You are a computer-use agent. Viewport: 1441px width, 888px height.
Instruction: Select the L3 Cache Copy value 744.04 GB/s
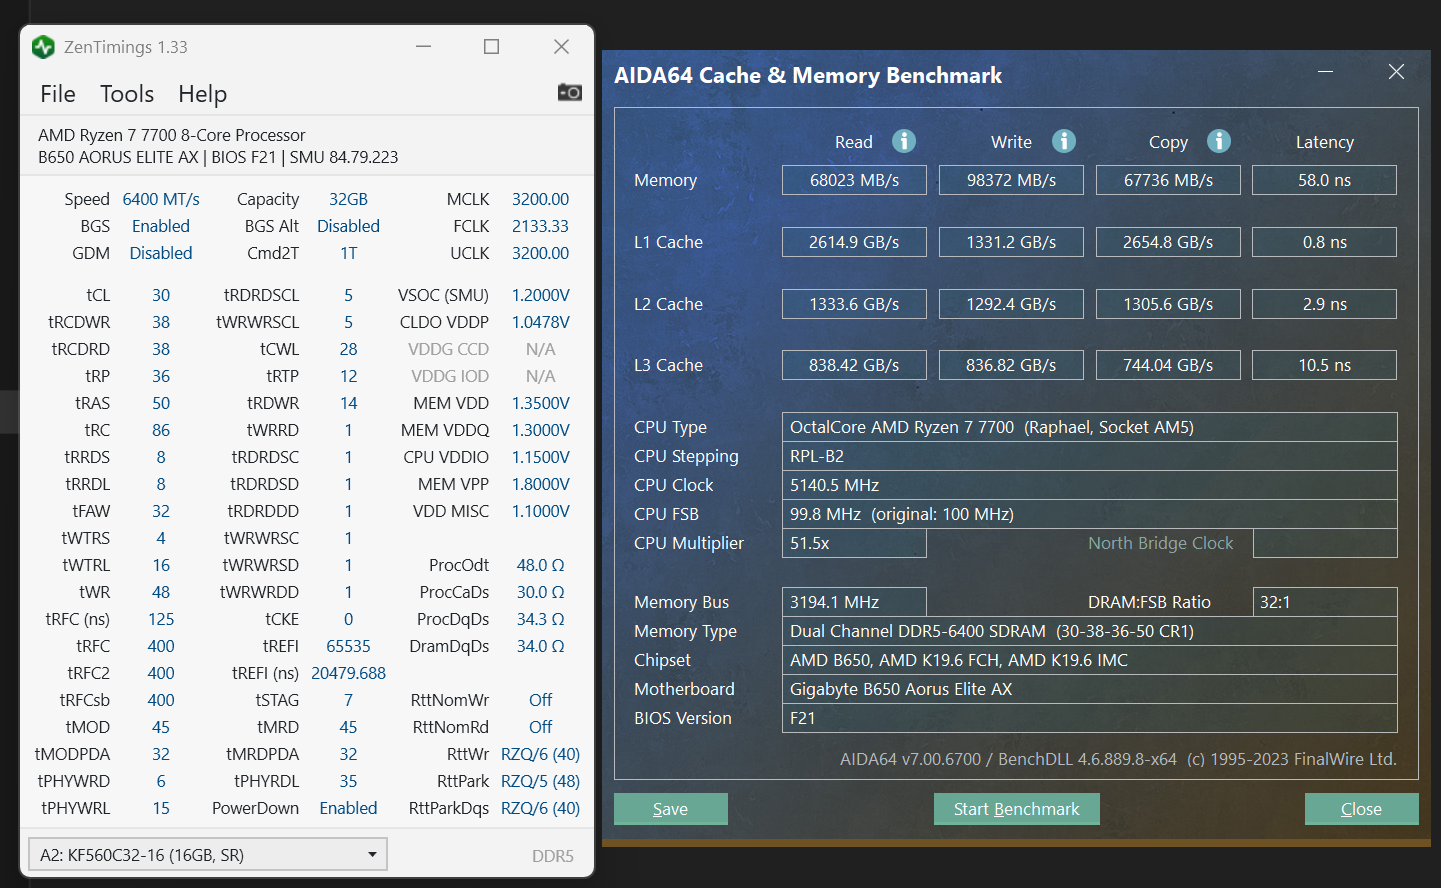click(1168, 365)
